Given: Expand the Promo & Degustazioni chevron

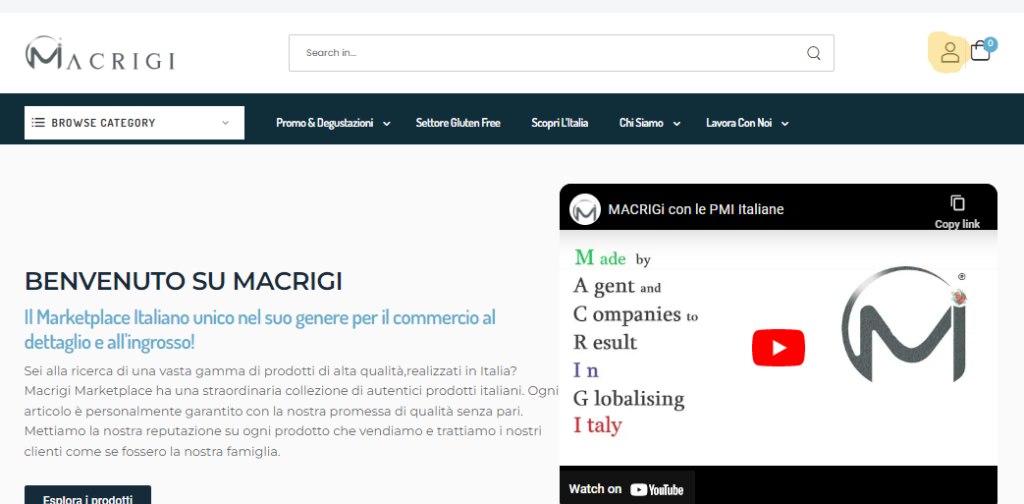Looking at the screenshot, I should 387,123.
